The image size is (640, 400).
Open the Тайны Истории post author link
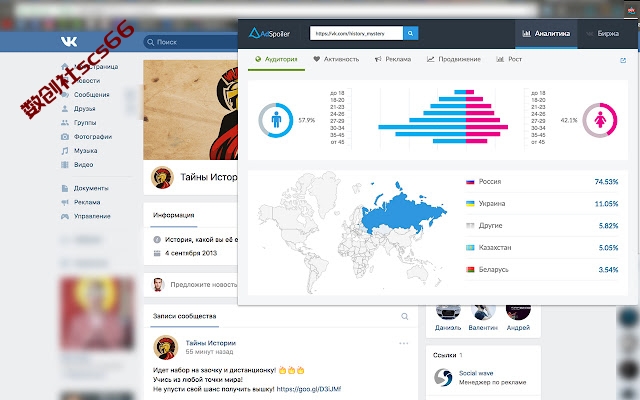tap(211, 343)
